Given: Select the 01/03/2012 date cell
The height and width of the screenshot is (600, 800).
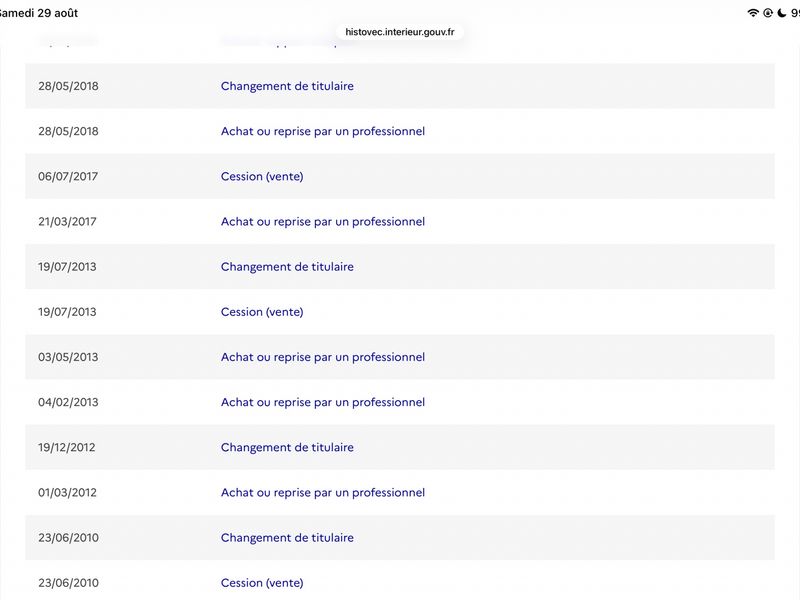Looking at the screenshot, I should (x=67, y=492).
